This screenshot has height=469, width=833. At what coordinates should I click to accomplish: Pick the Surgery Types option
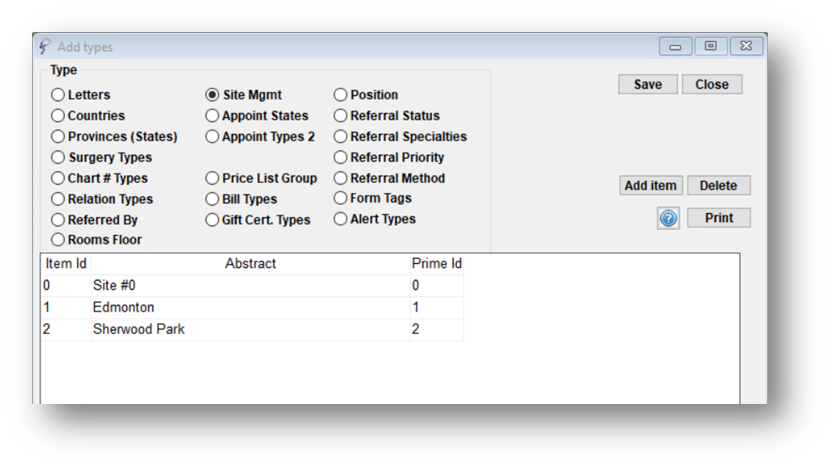click(x=57, y=157)
